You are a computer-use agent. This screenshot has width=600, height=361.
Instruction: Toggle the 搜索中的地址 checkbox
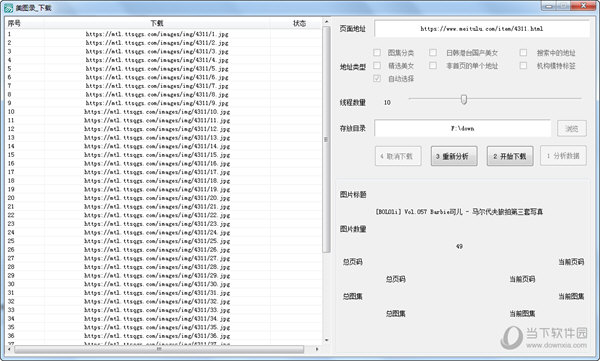coord(523,52)
